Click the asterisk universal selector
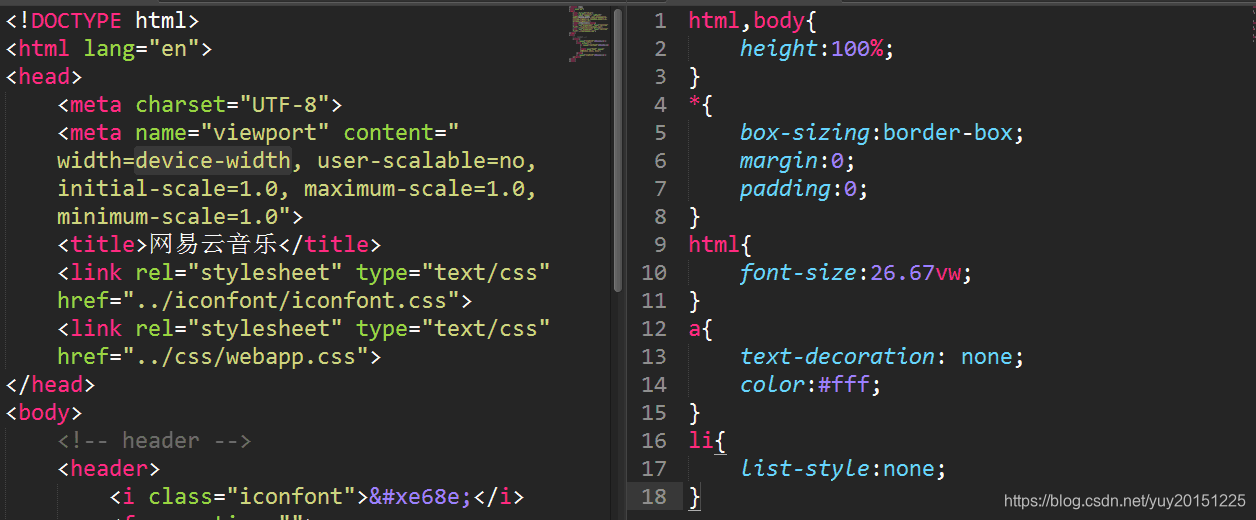The width and height of the screenshot is (1256, 520). 694,103
